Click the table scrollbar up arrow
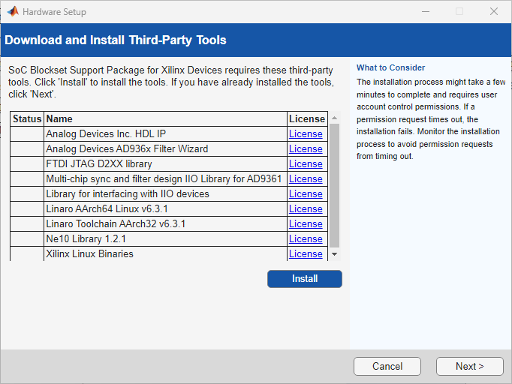The image size is (512, 384). coord(335,118)
